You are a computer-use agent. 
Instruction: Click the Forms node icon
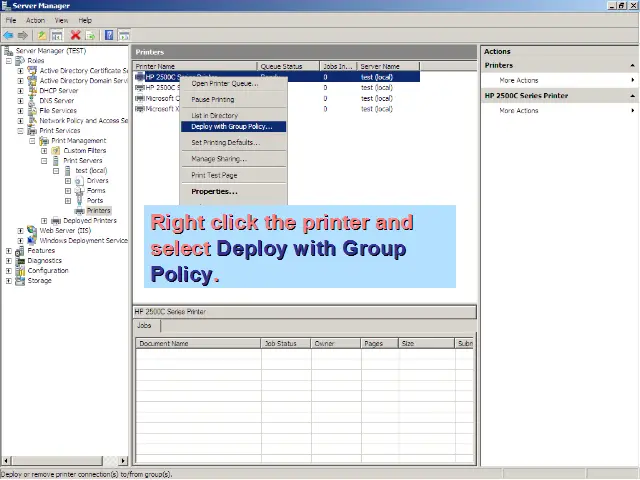[79, 191]
